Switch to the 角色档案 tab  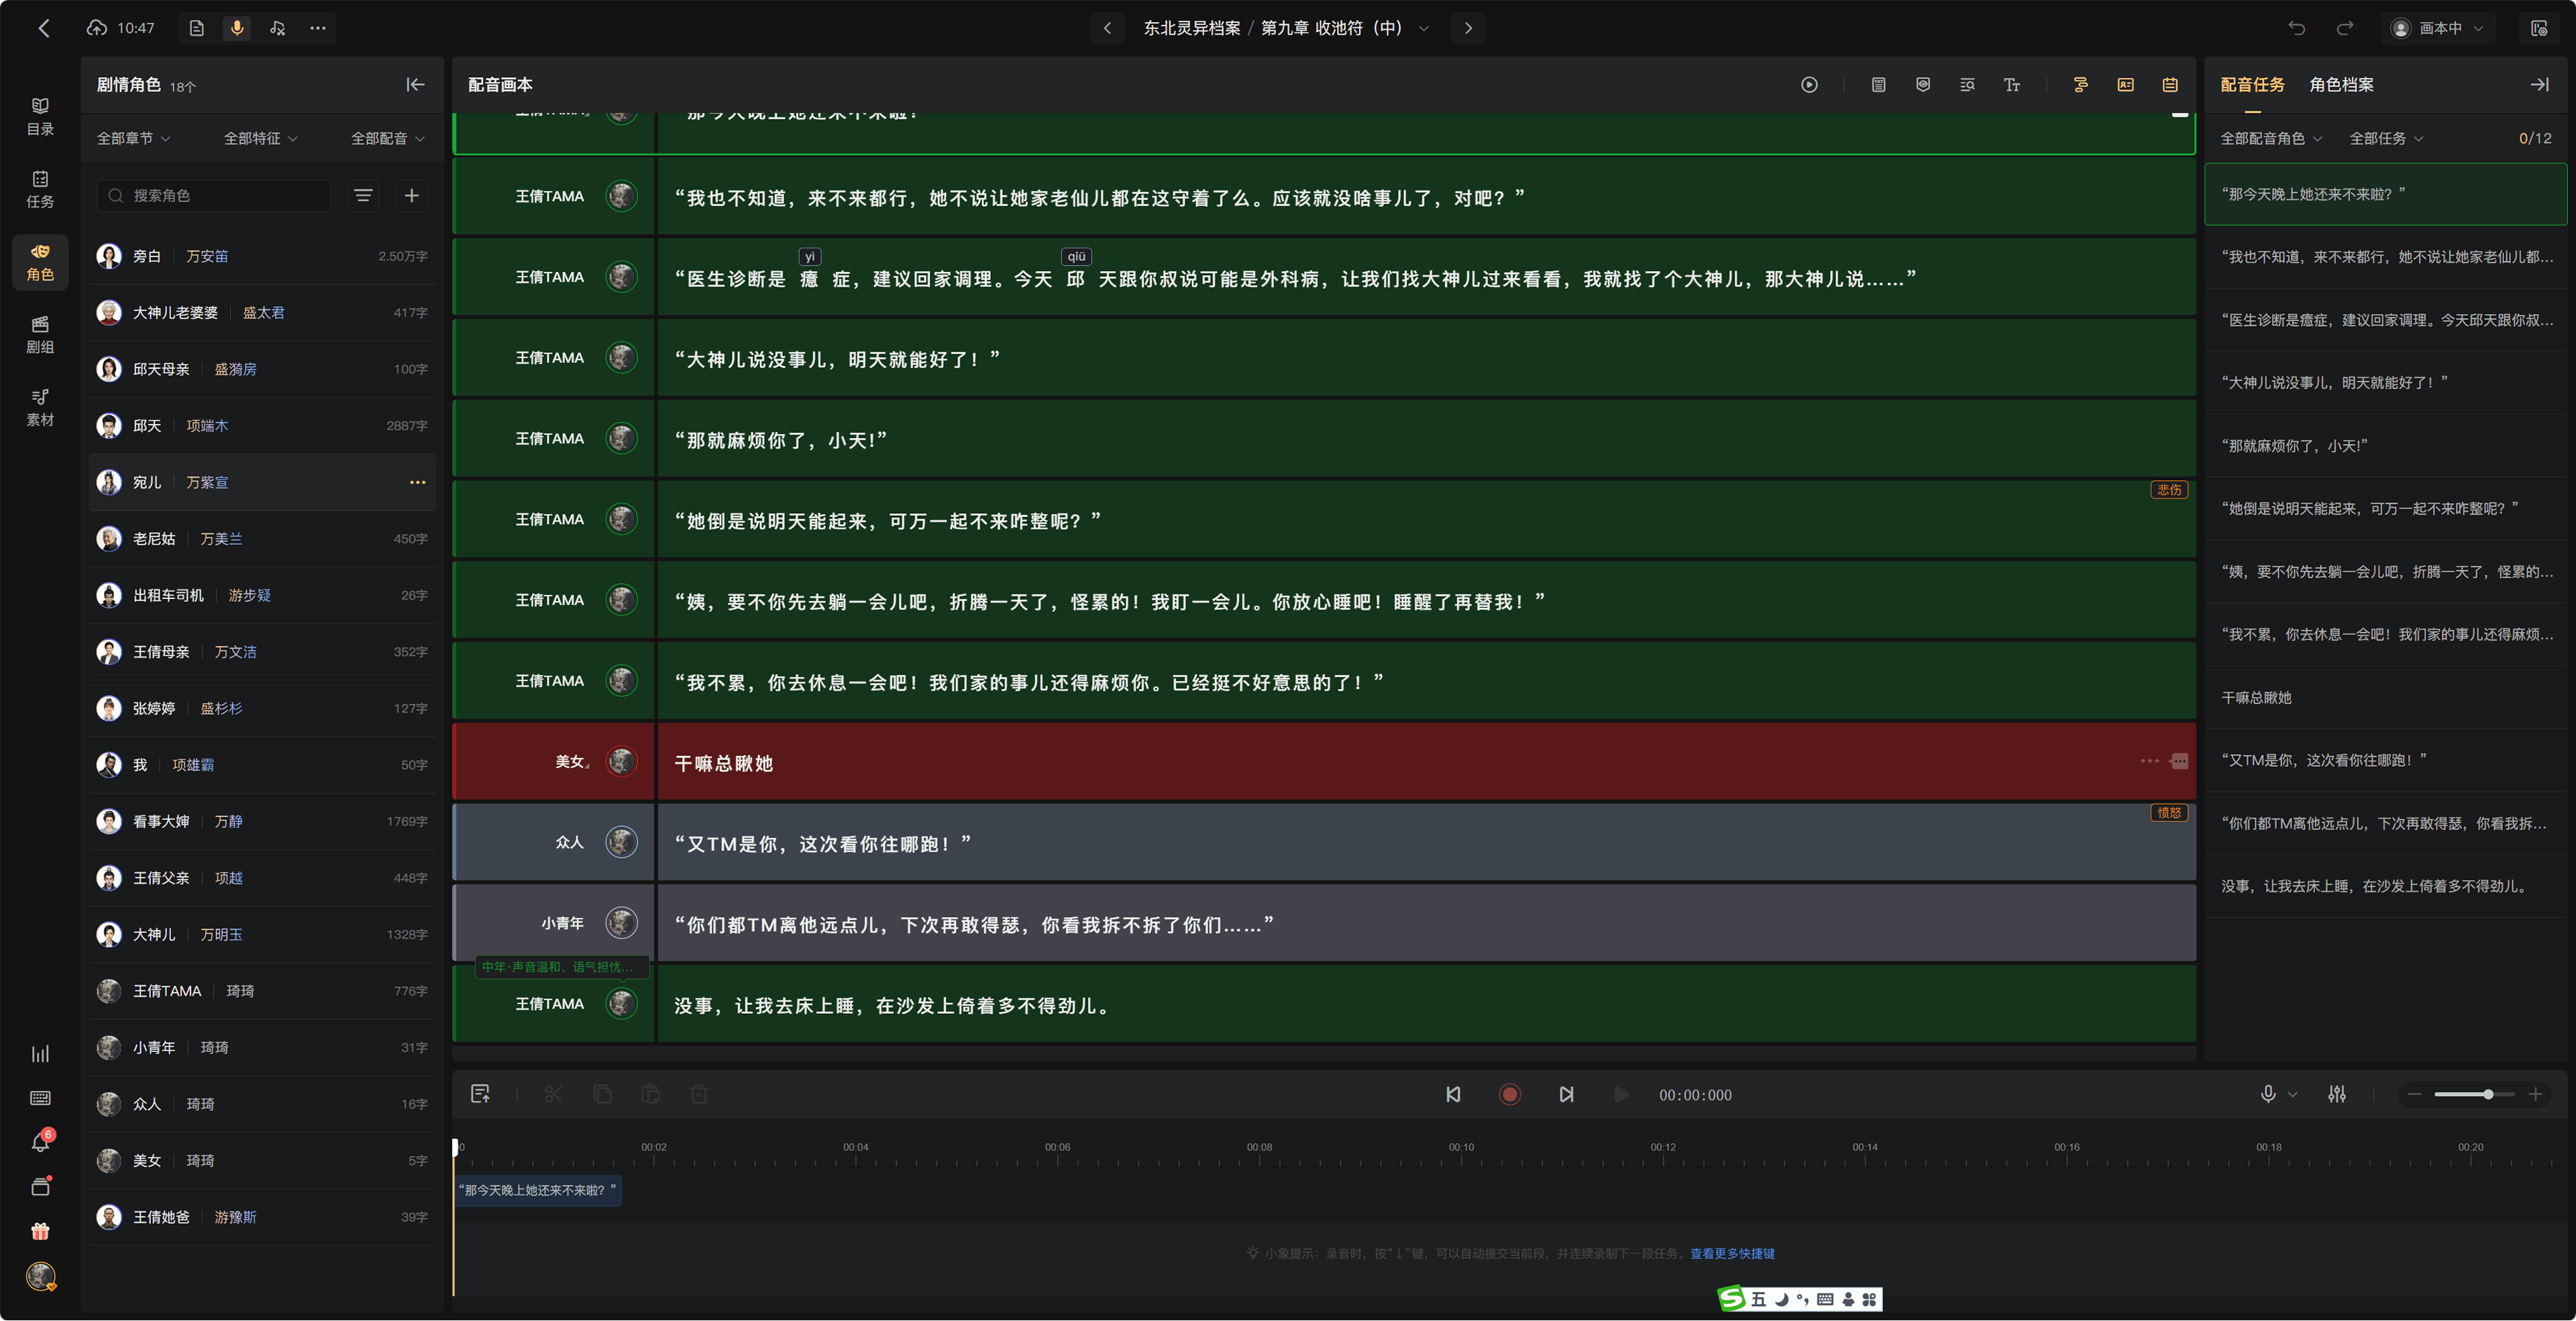(2341, 85)
